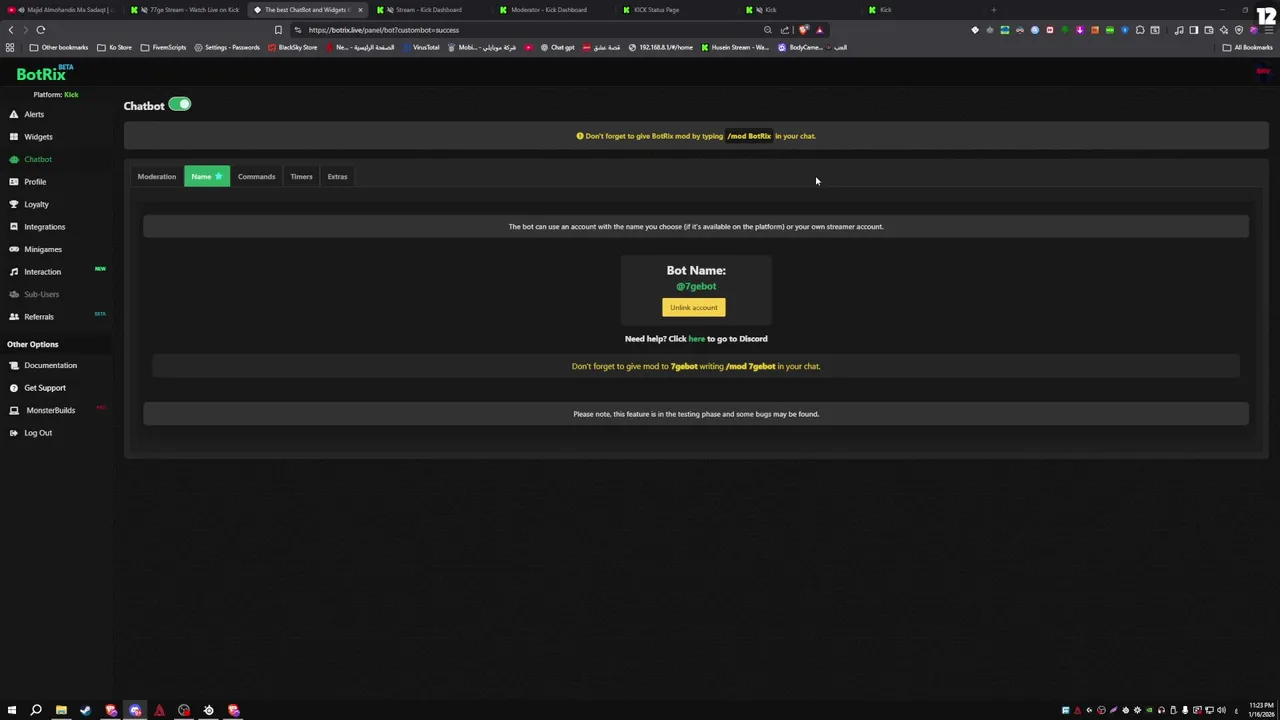The image size is (1280, 720).
Task: Click the Sub-Users sidebar entry
Action: tap(41, 294)
